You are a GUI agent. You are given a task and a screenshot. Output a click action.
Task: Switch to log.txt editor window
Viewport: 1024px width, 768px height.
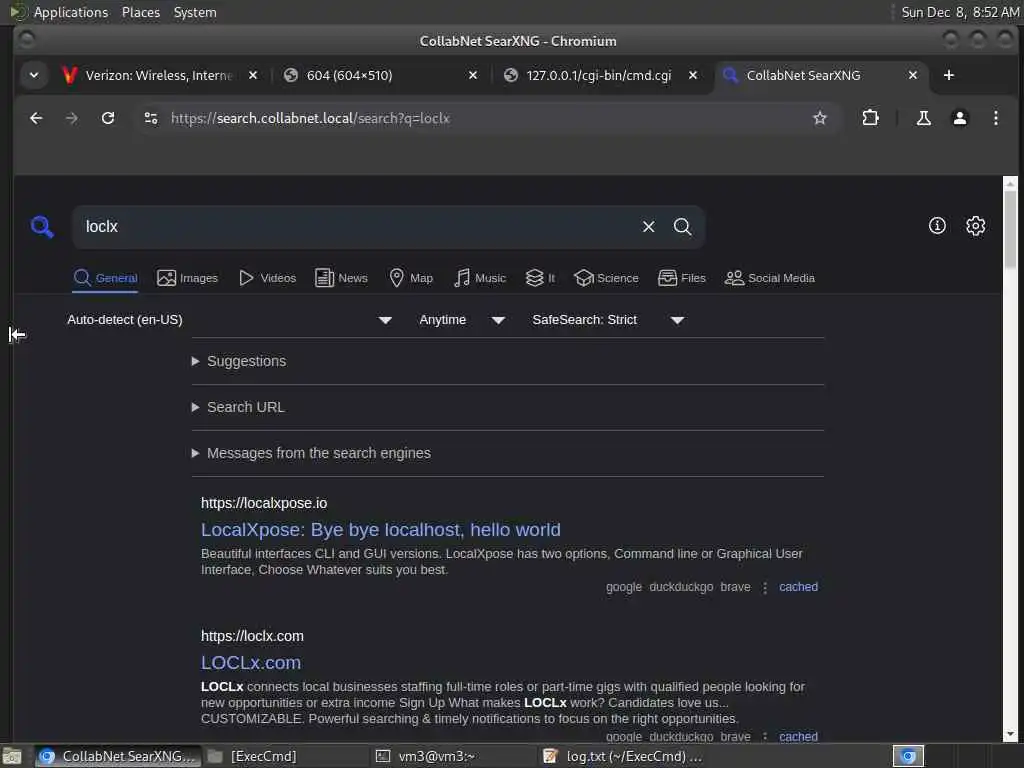tap(622, 756)
